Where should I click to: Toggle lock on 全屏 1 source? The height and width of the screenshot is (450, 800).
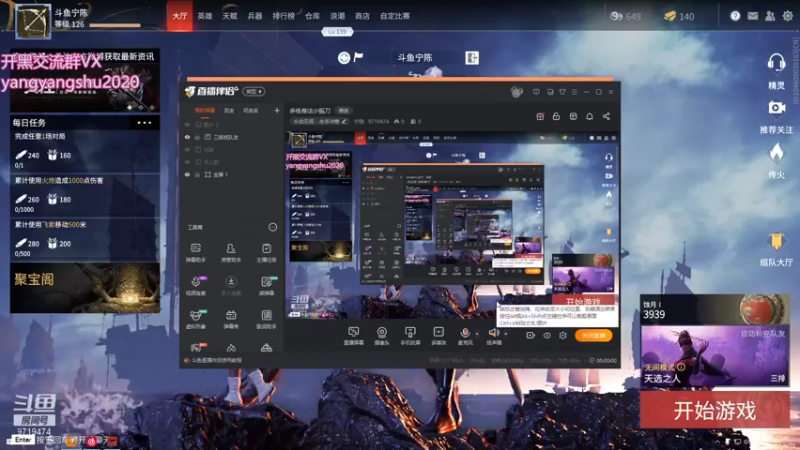point(197,174)
